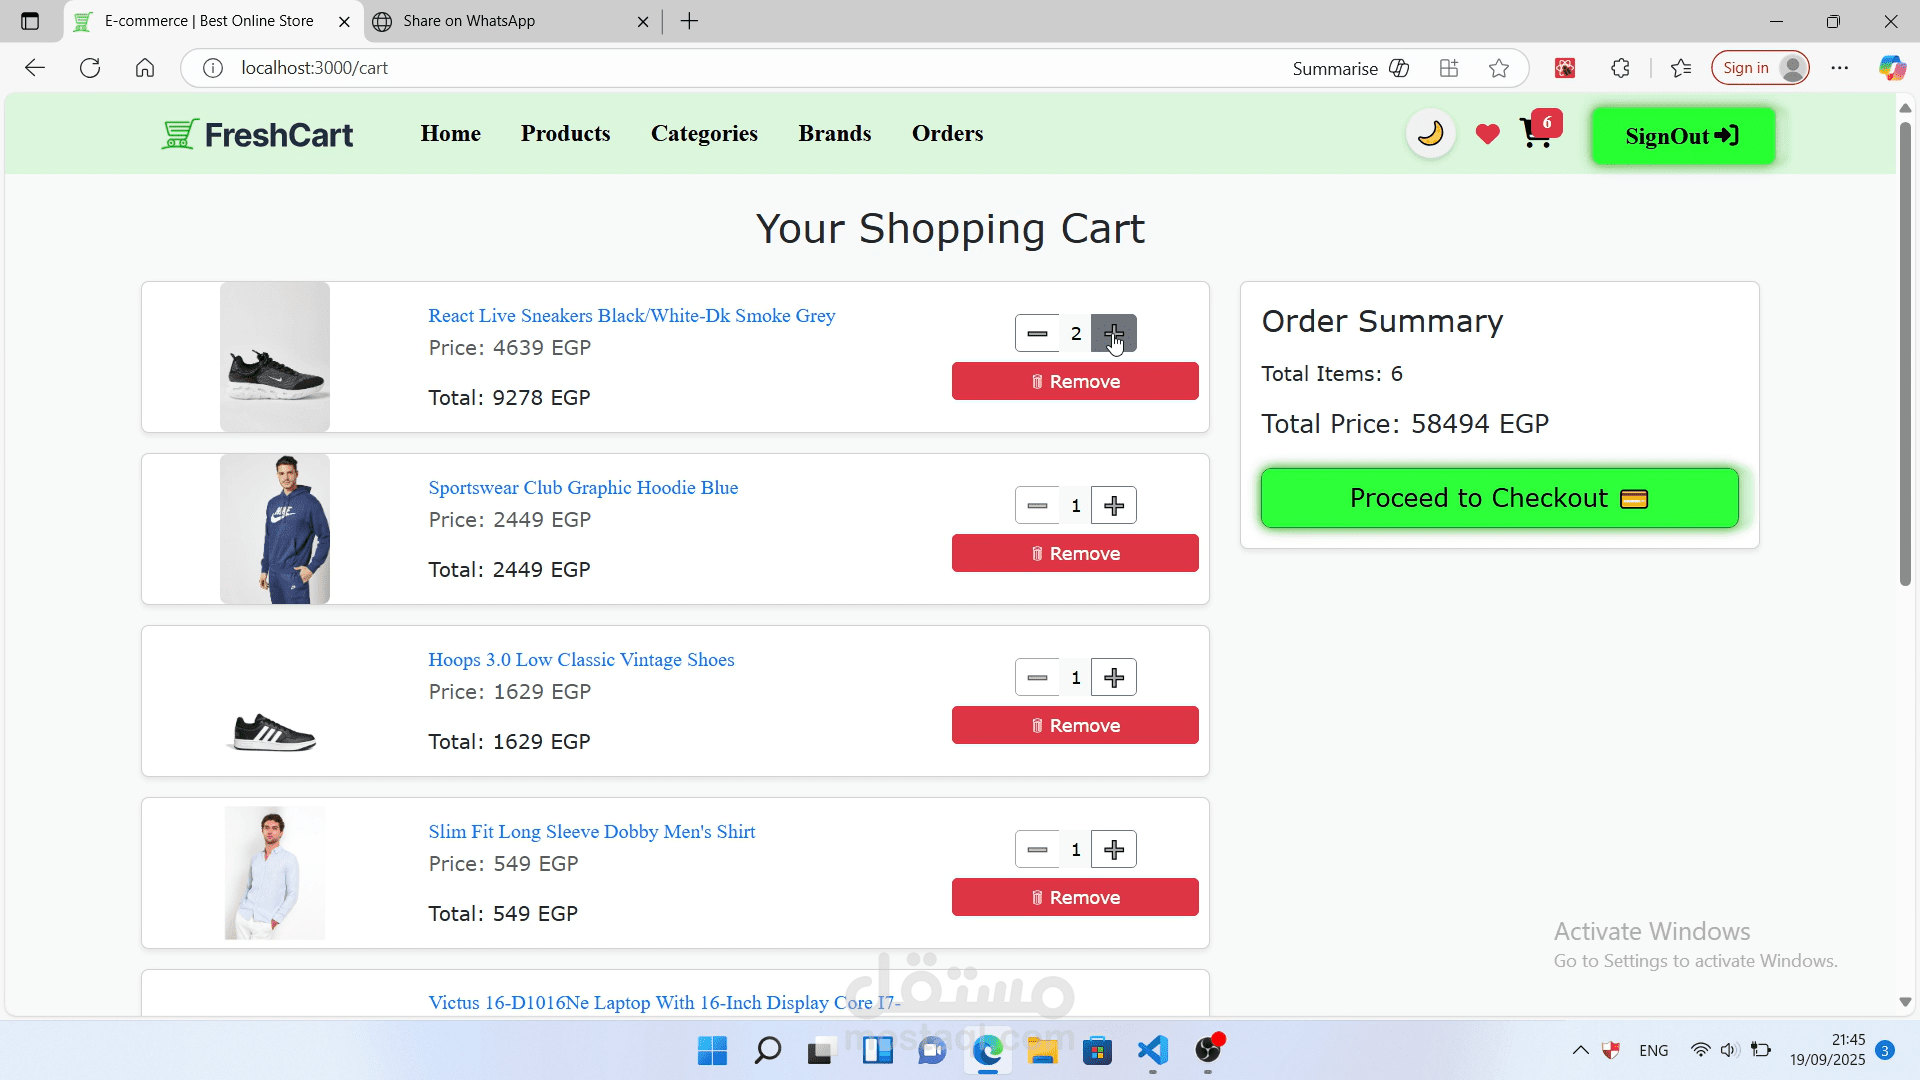This screenshot has height=1080, width=1920.
Task: View site information icon
Action: tap(213, 68)
